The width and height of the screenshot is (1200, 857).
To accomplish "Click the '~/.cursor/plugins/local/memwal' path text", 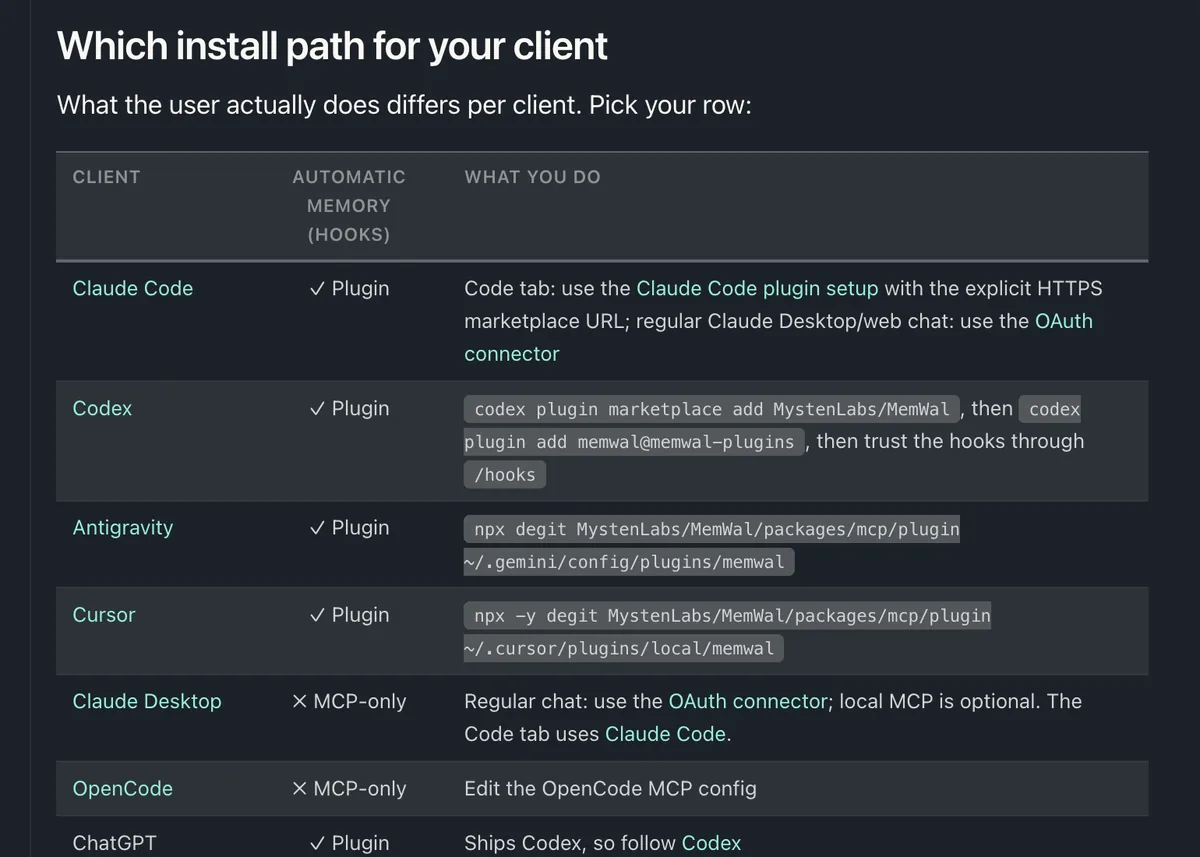I will (624, 649).
